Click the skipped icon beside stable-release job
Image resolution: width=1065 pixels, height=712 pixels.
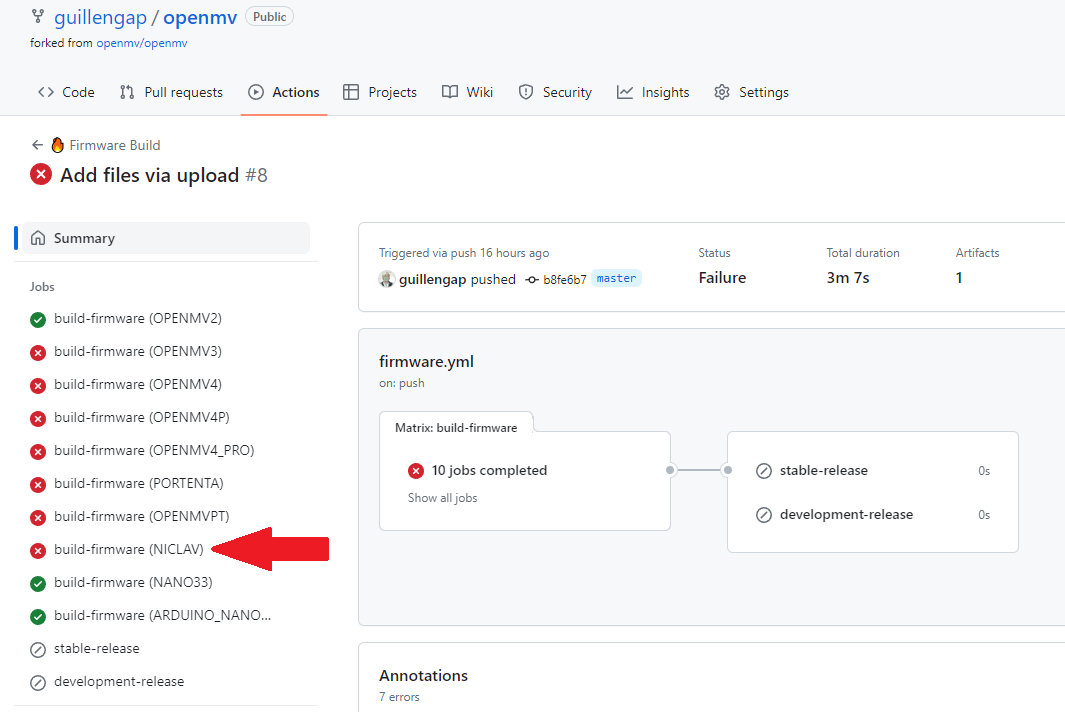click(x=38, y=649)
